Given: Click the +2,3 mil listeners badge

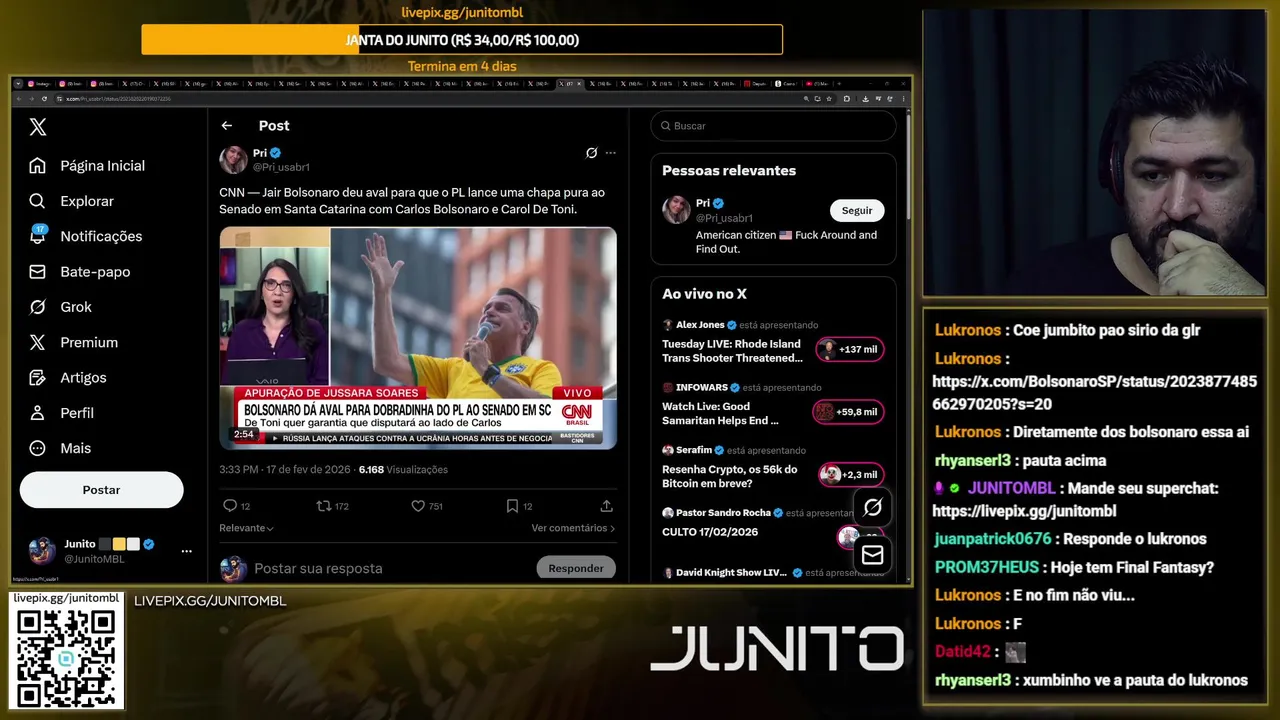Looking at the screenshot, I should point(851,475).
